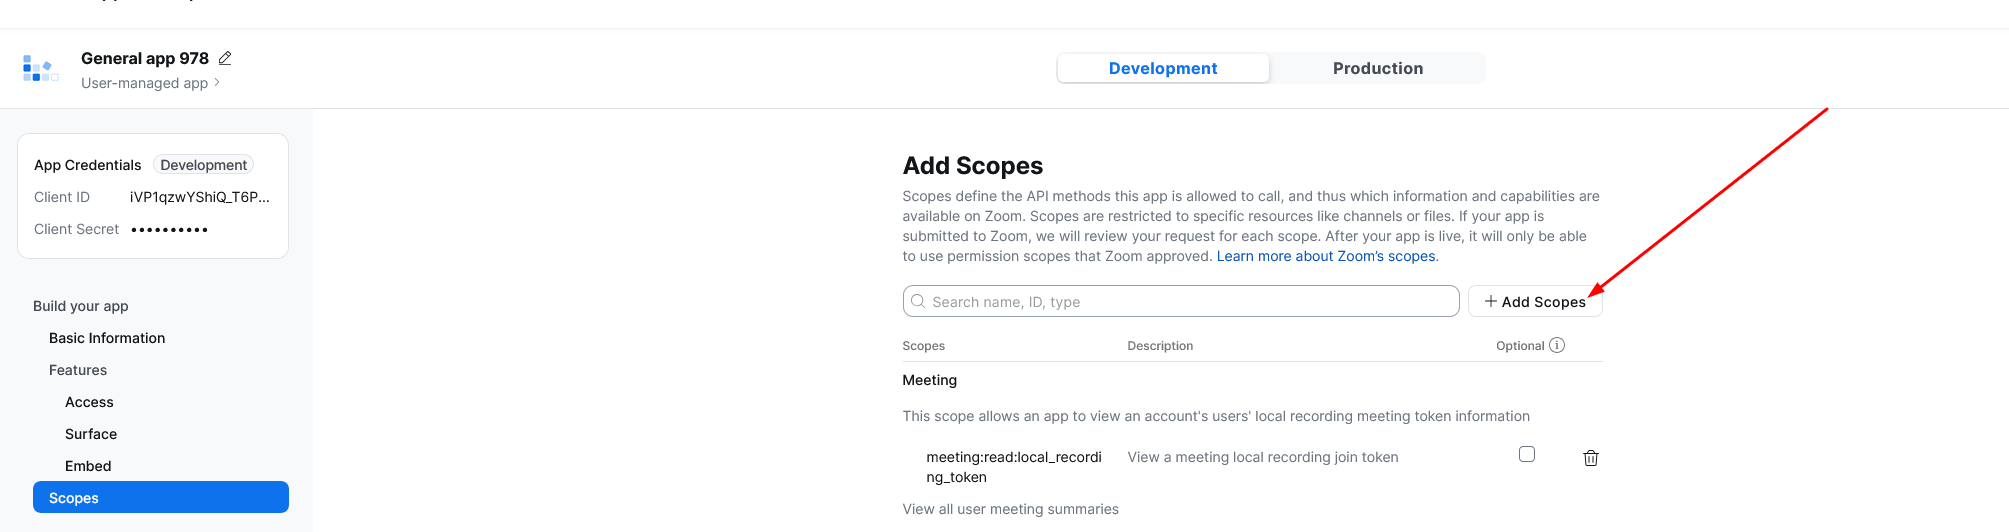Viewport: 2009px width, 532px height.
Task: Click the scope search input field
Action: pos(1181,301)
